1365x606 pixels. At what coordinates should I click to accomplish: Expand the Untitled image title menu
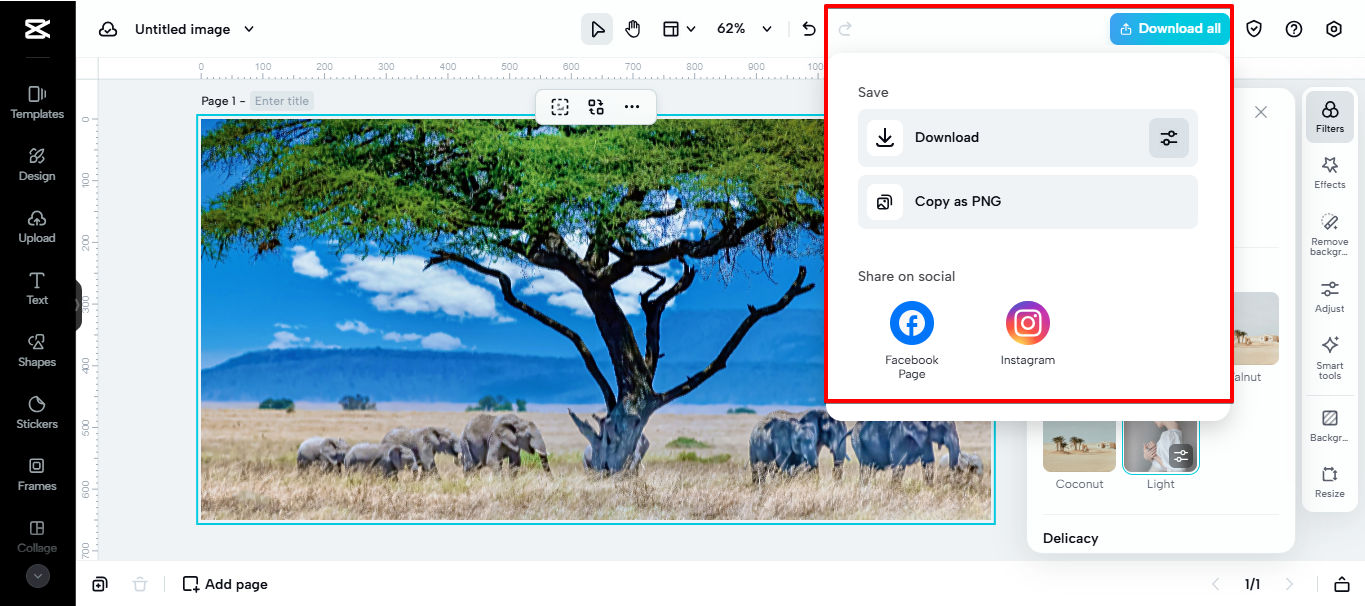click(247, 29)
